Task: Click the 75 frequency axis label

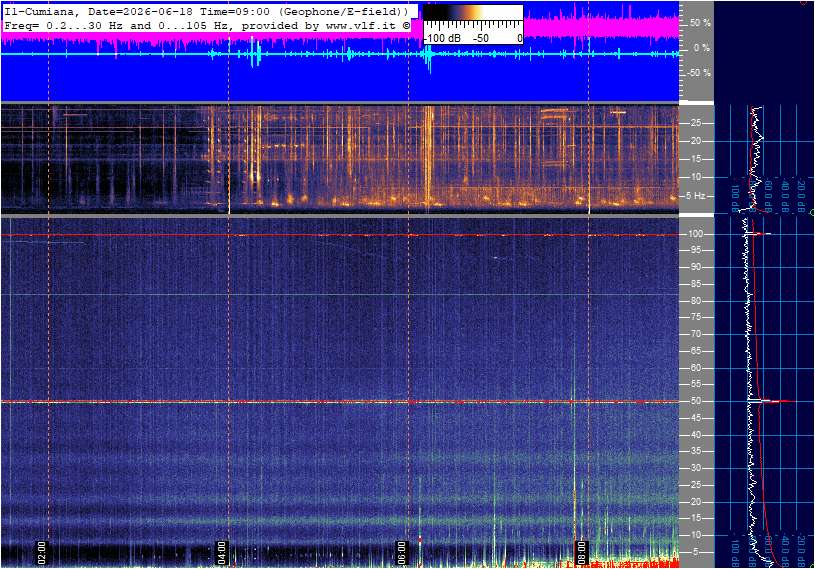Action: [x=695, y=317]
